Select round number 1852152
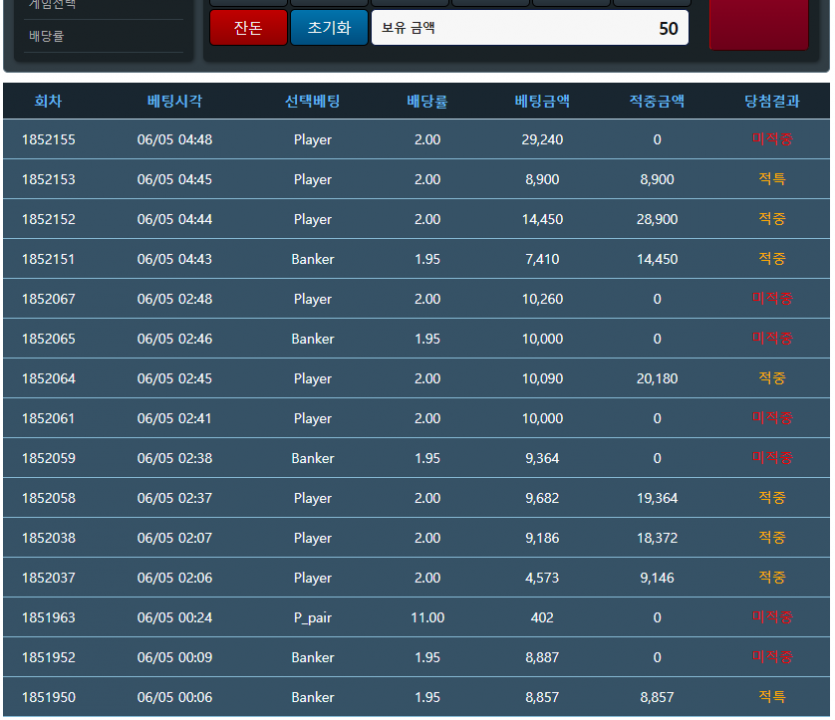The width and height of the screenshot is (835, 720). [48, 219]
